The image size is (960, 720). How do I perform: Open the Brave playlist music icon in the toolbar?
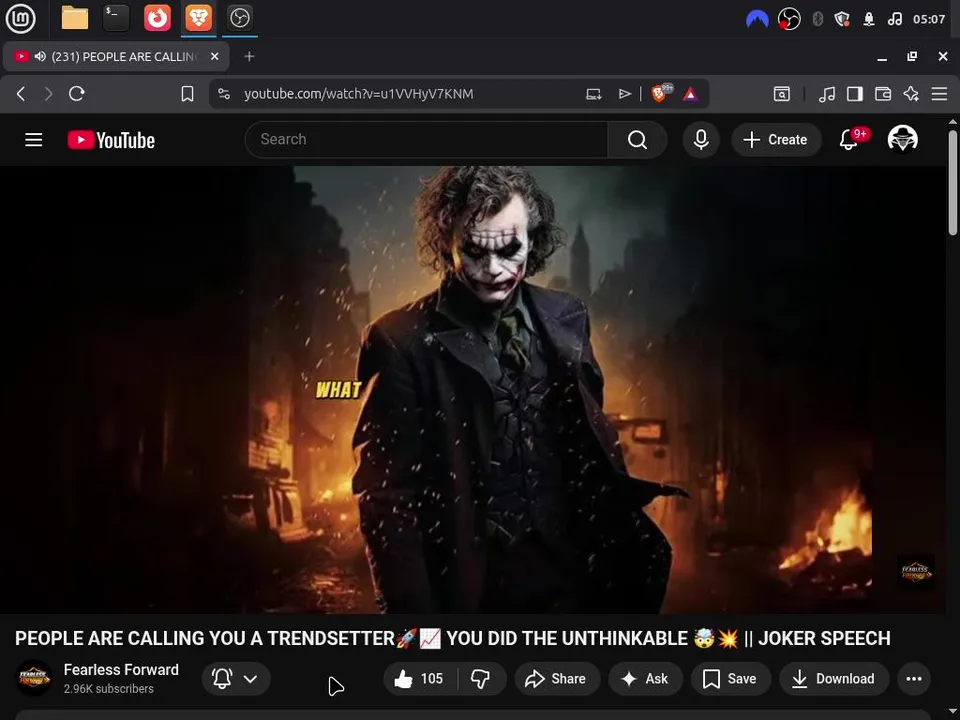coord(827,94)
